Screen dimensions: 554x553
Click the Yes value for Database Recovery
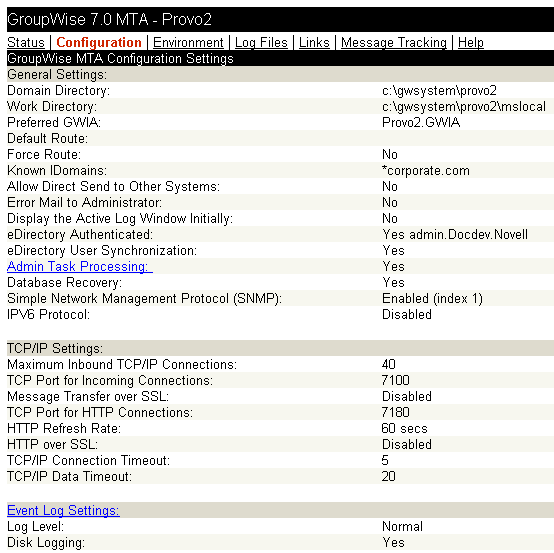(393, 282)
